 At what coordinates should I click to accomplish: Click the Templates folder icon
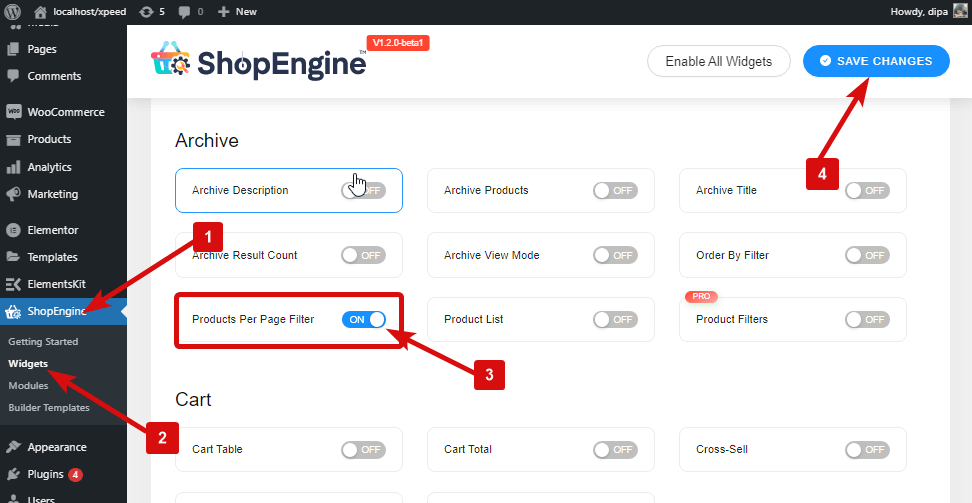tap(13, 257)
